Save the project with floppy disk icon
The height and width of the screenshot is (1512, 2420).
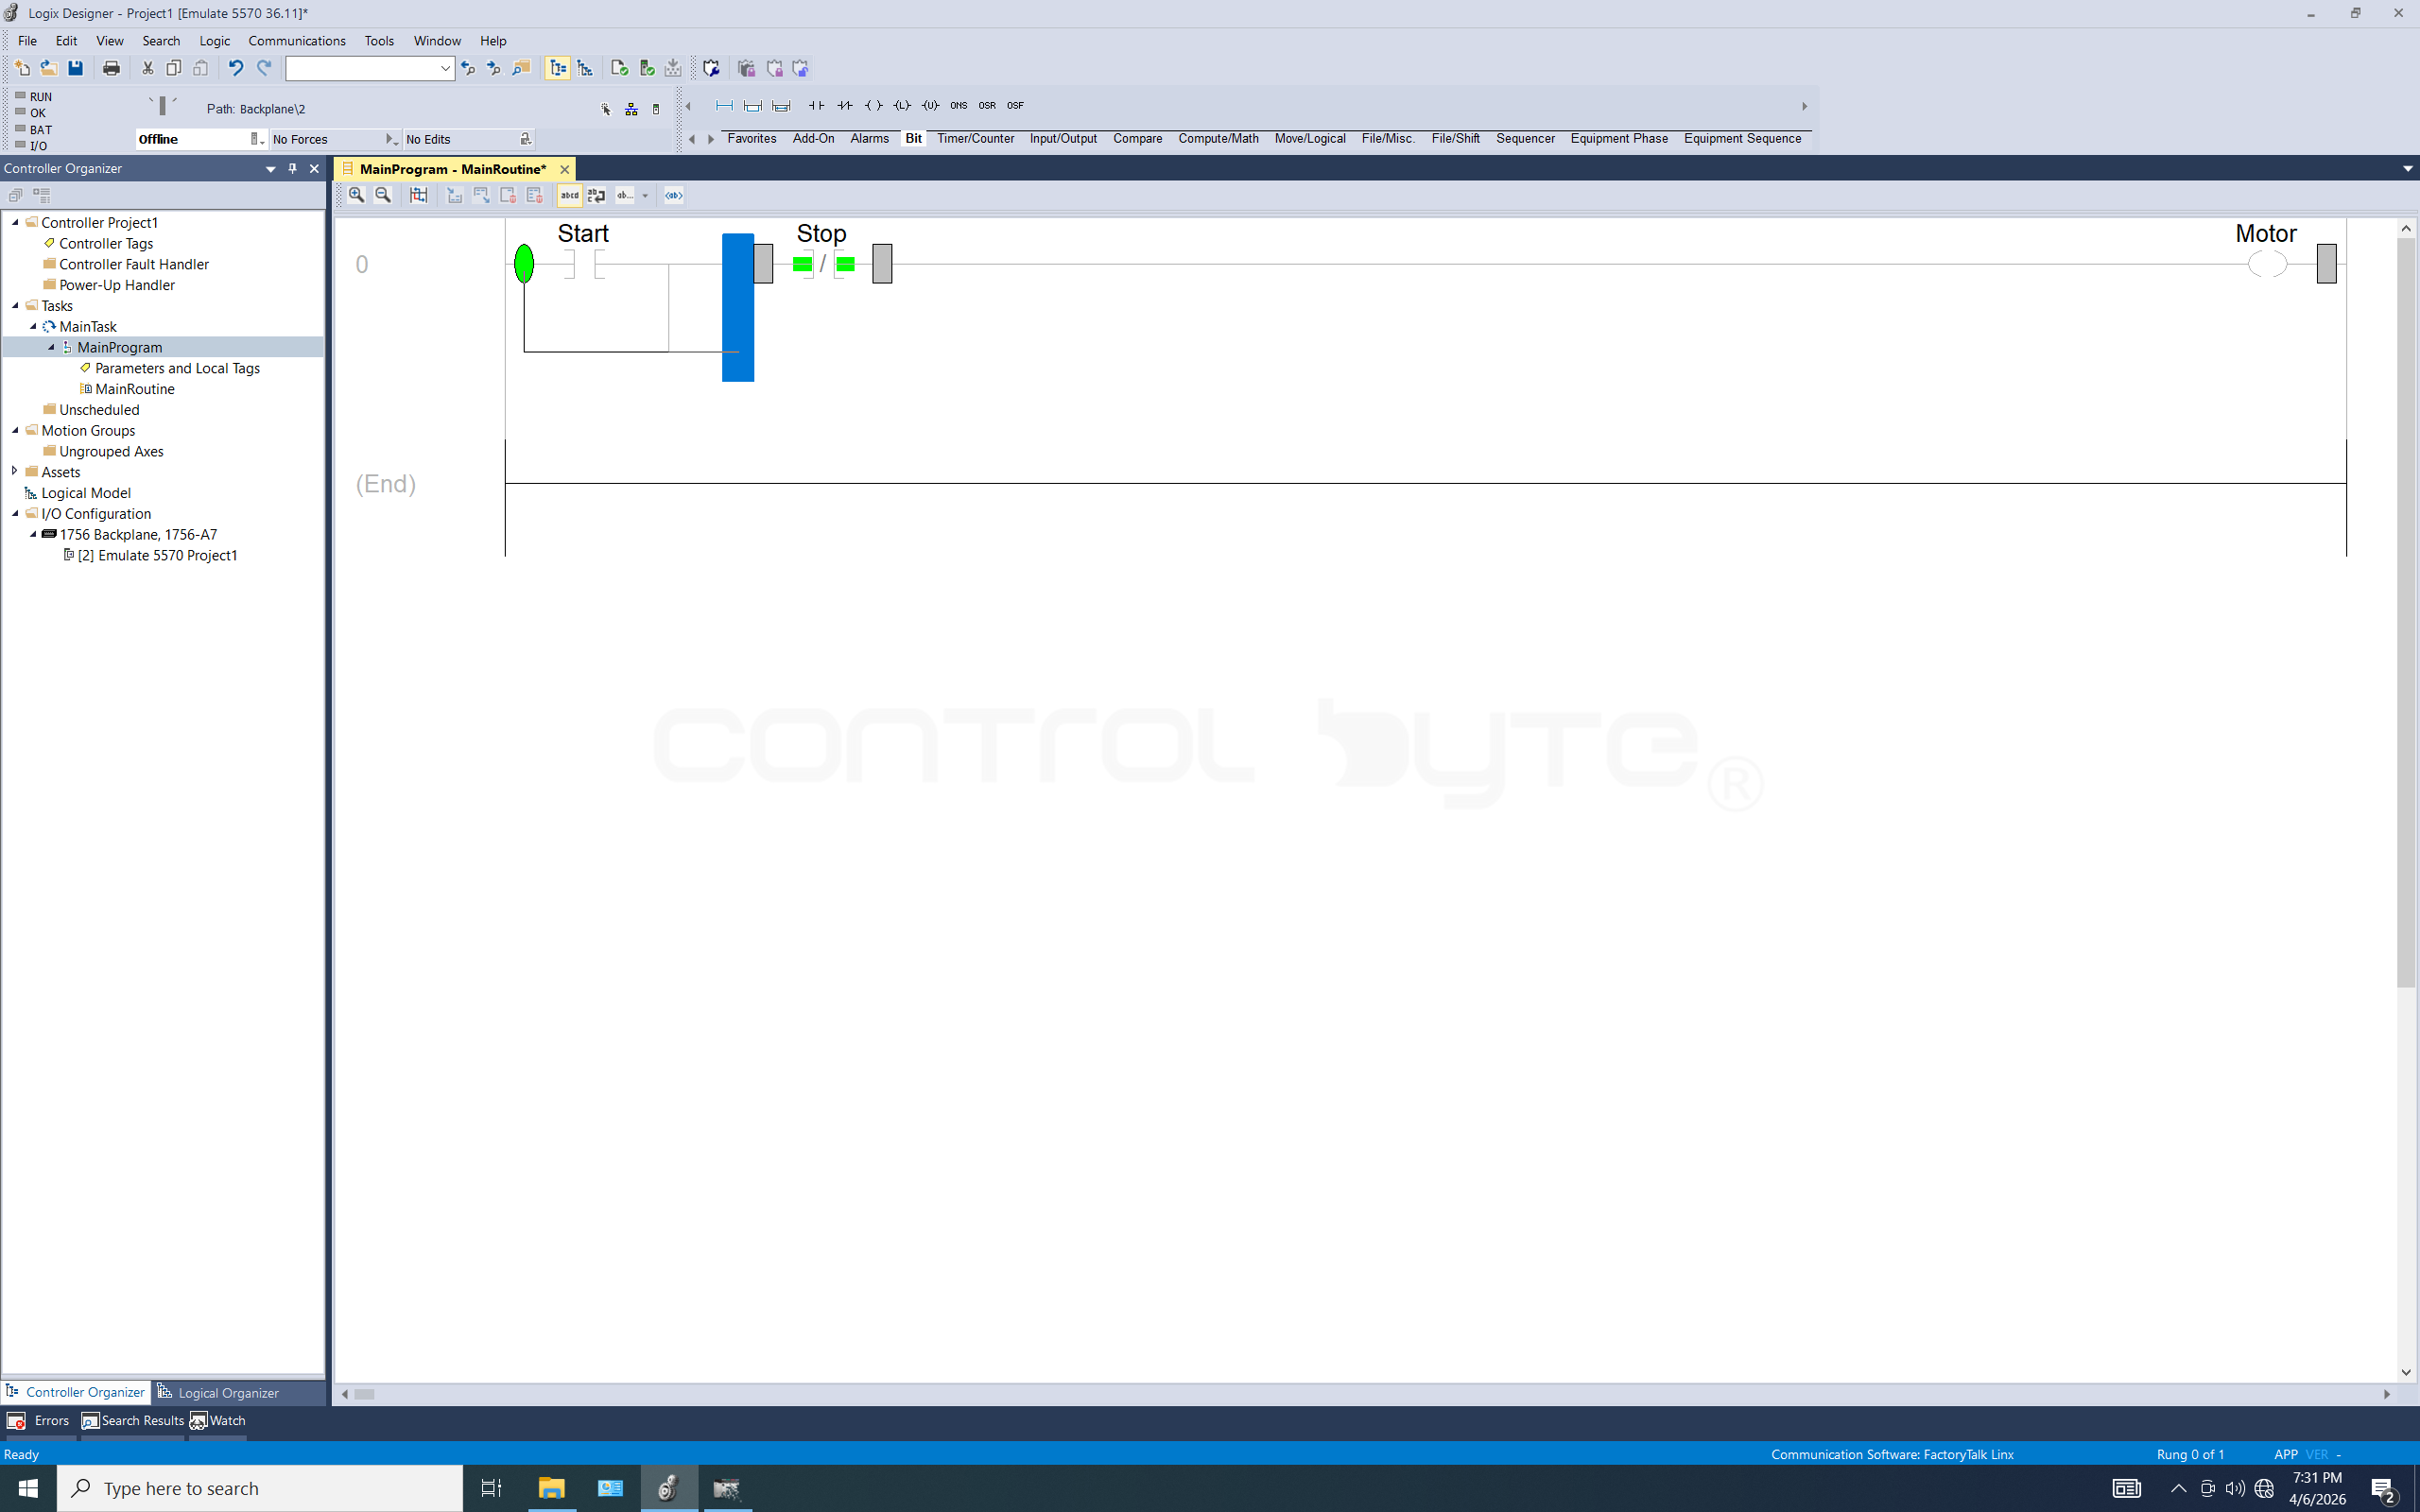click(x=75, y=68)
